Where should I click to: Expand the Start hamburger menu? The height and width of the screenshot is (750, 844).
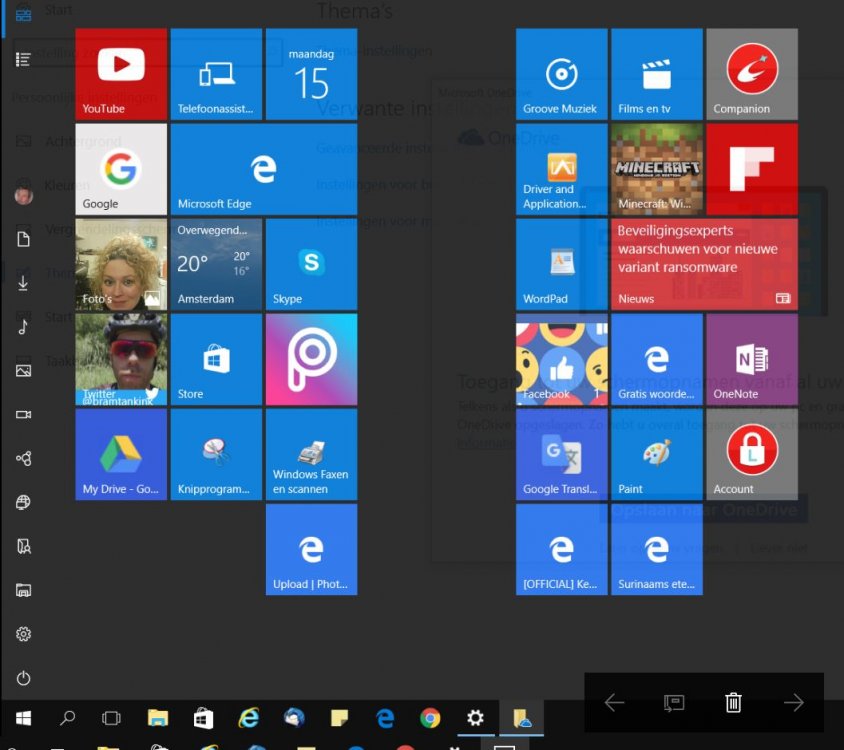coord(23,14)
